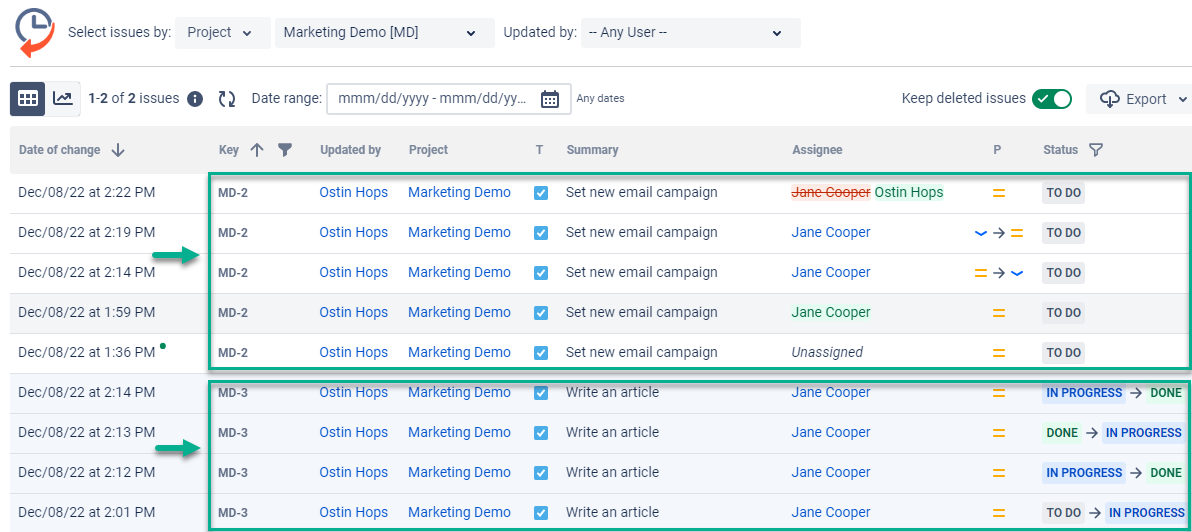Viewport: 1192px width, 532px height.
Task: Click the Summary column header
Action: pos(592,150)
